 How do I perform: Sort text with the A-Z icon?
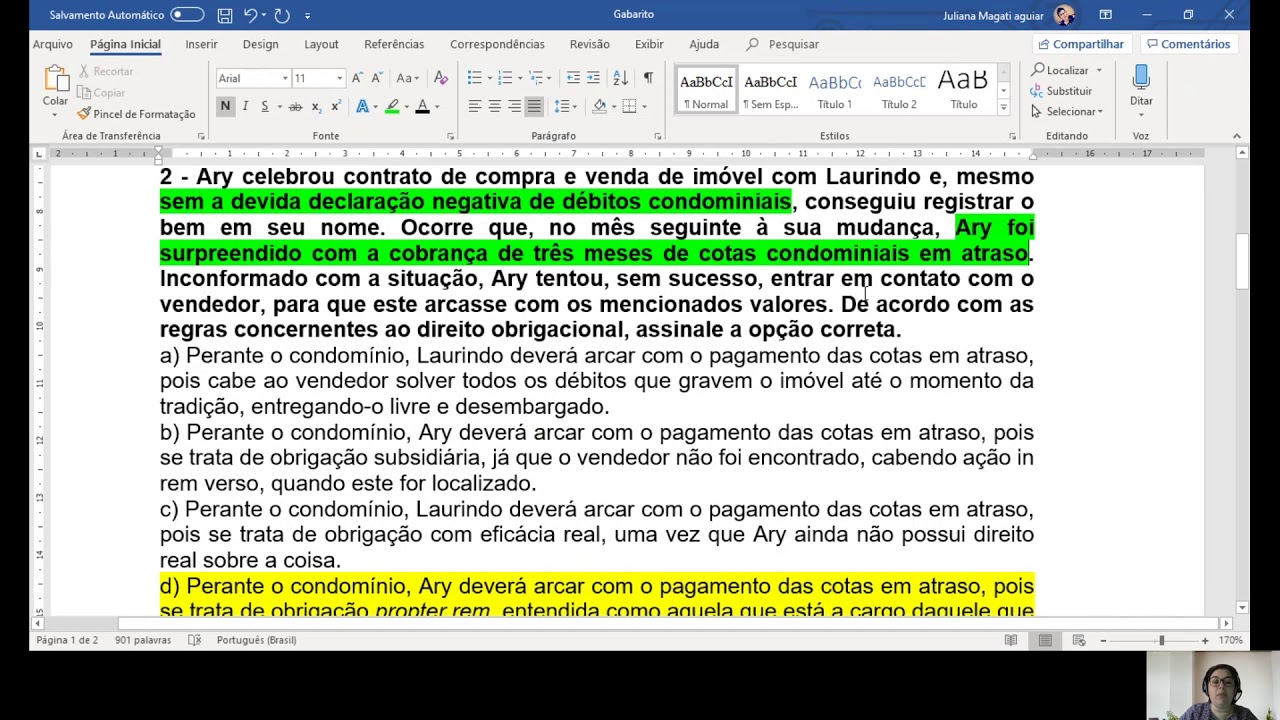click(x=620, y=78)
